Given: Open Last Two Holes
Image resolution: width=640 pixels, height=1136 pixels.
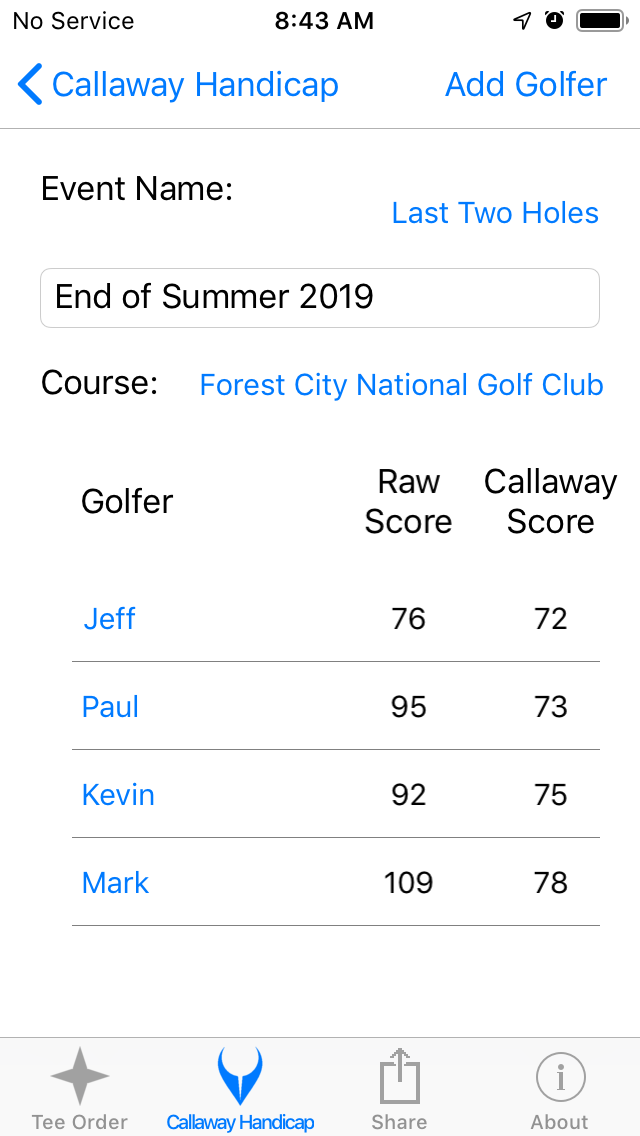Looking at the screenshot, I should 494,212.
